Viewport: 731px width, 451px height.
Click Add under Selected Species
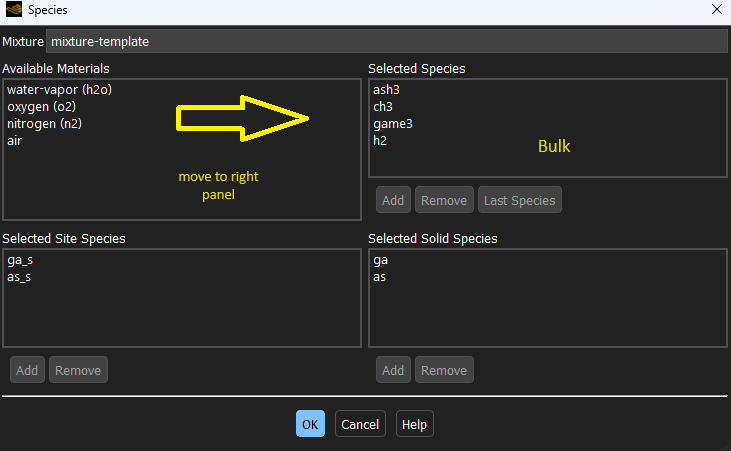click(393, 200)
